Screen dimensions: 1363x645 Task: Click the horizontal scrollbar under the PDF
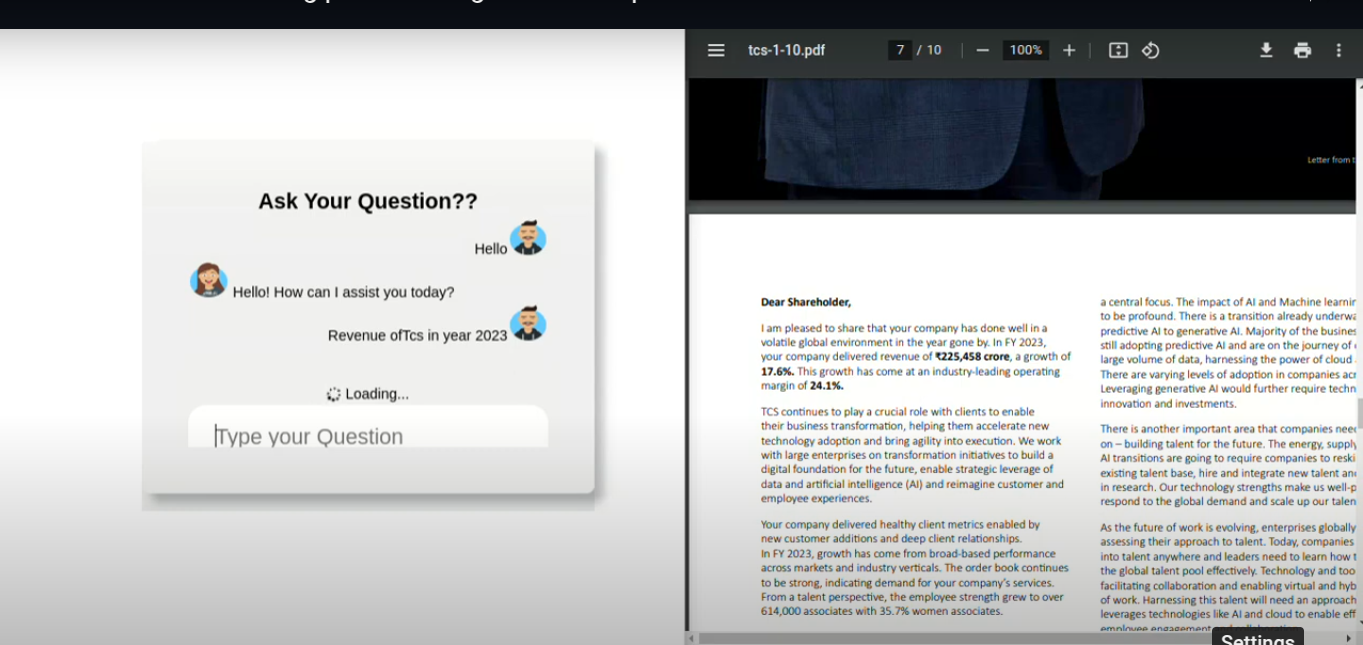[x=950, y=638]
